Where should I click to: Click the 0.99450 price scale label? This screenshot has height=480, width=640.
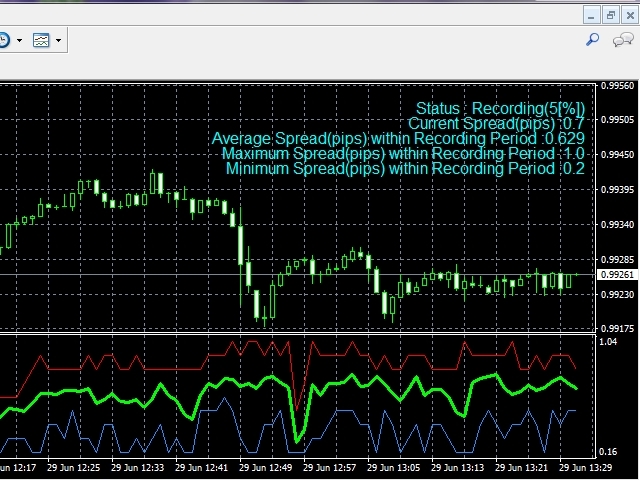[618, 155]
